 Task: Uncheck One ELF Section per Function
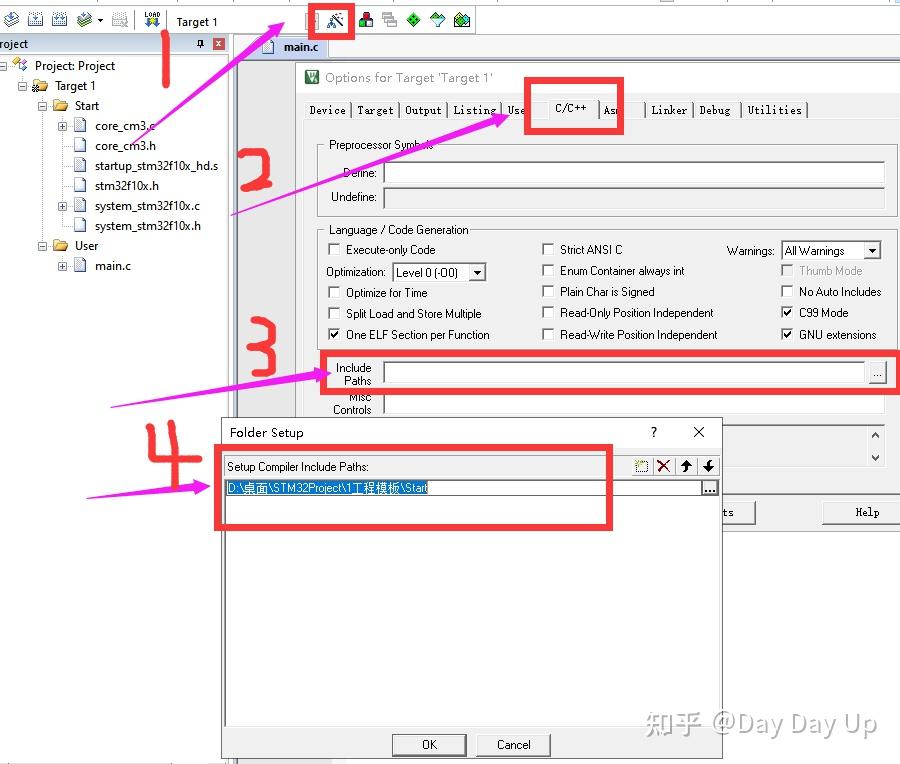click(x=333, y=334)
